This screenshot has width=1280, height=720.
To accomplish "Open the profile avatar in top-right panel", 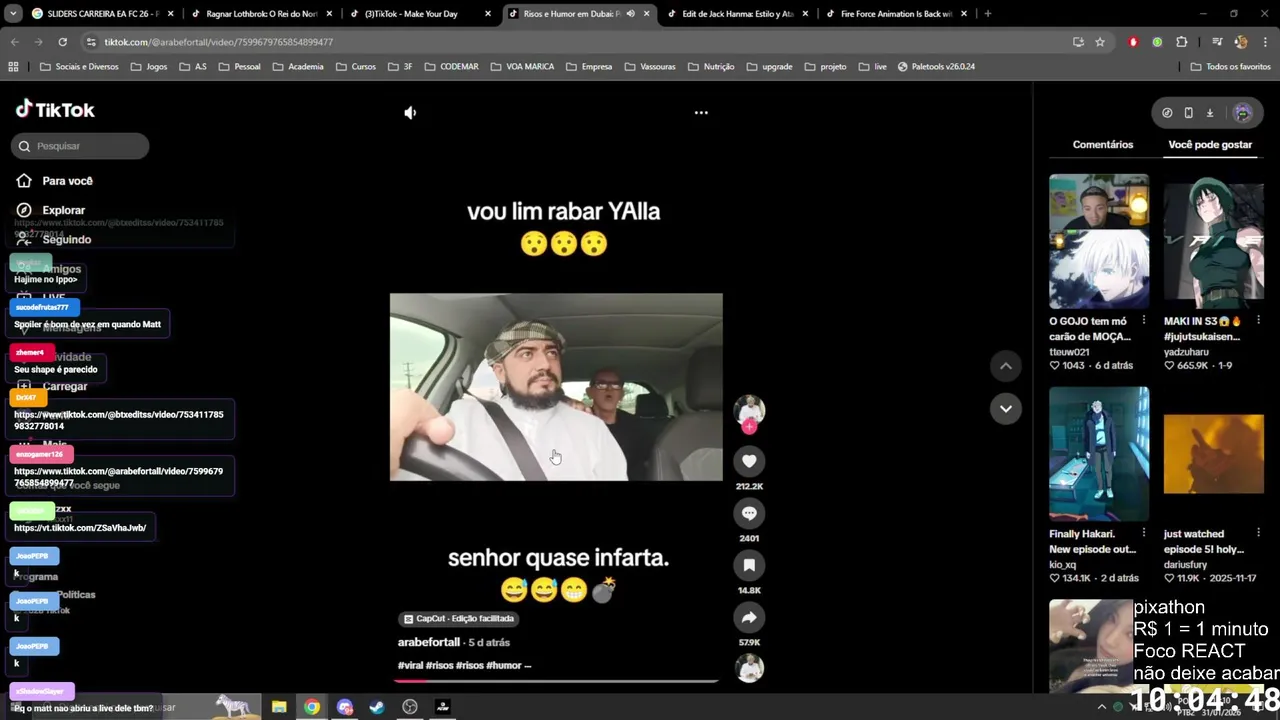I will point(1243,113).
